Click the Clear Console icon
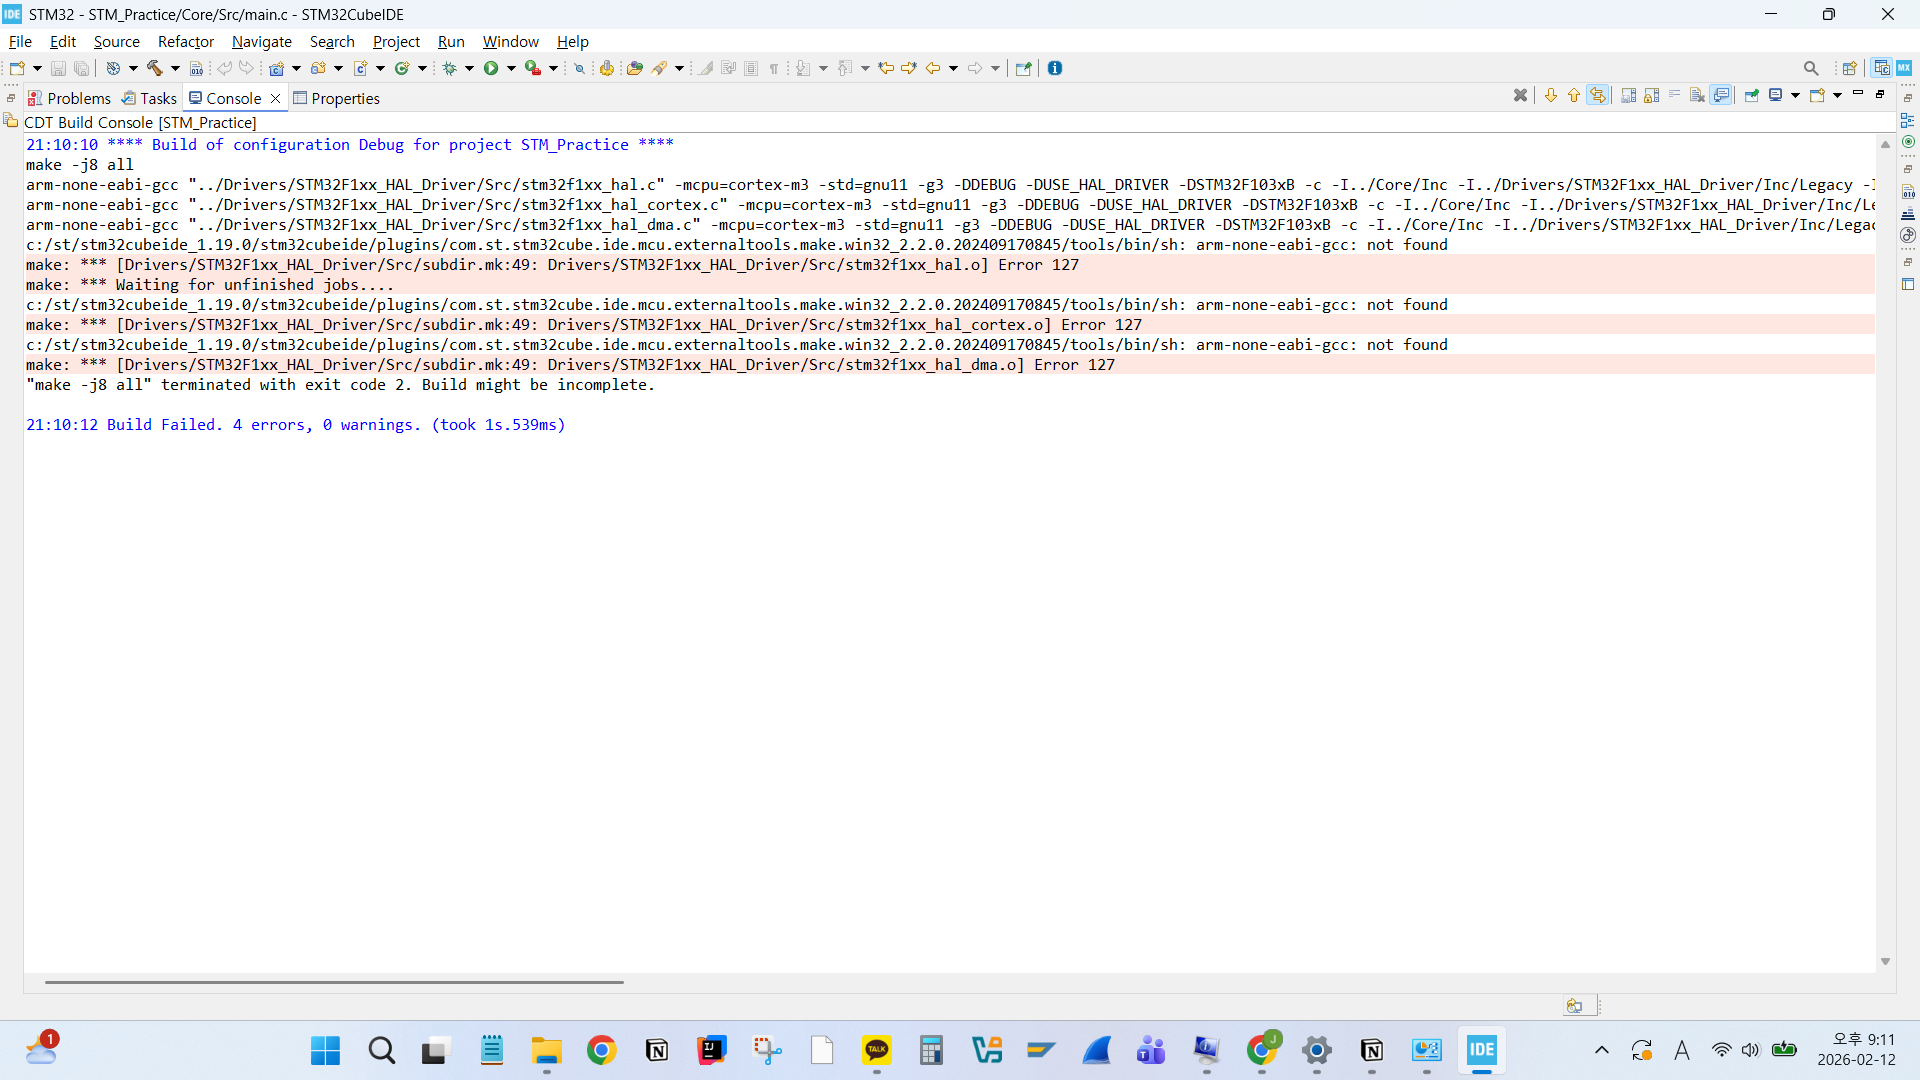1920x1080 pixels. [x=1697, y=95]
